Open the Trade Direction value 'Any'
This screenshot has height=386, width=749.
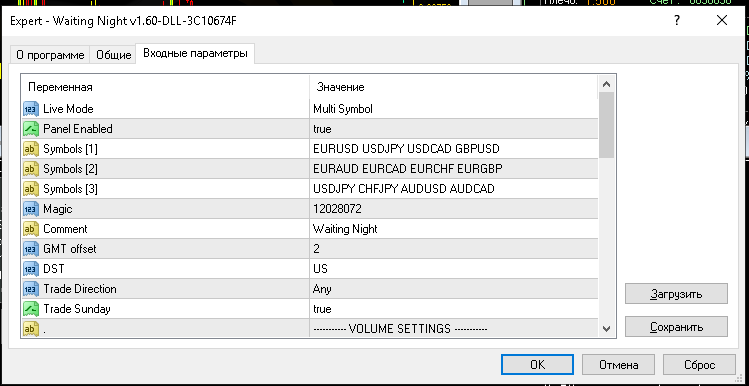point(321,289)
